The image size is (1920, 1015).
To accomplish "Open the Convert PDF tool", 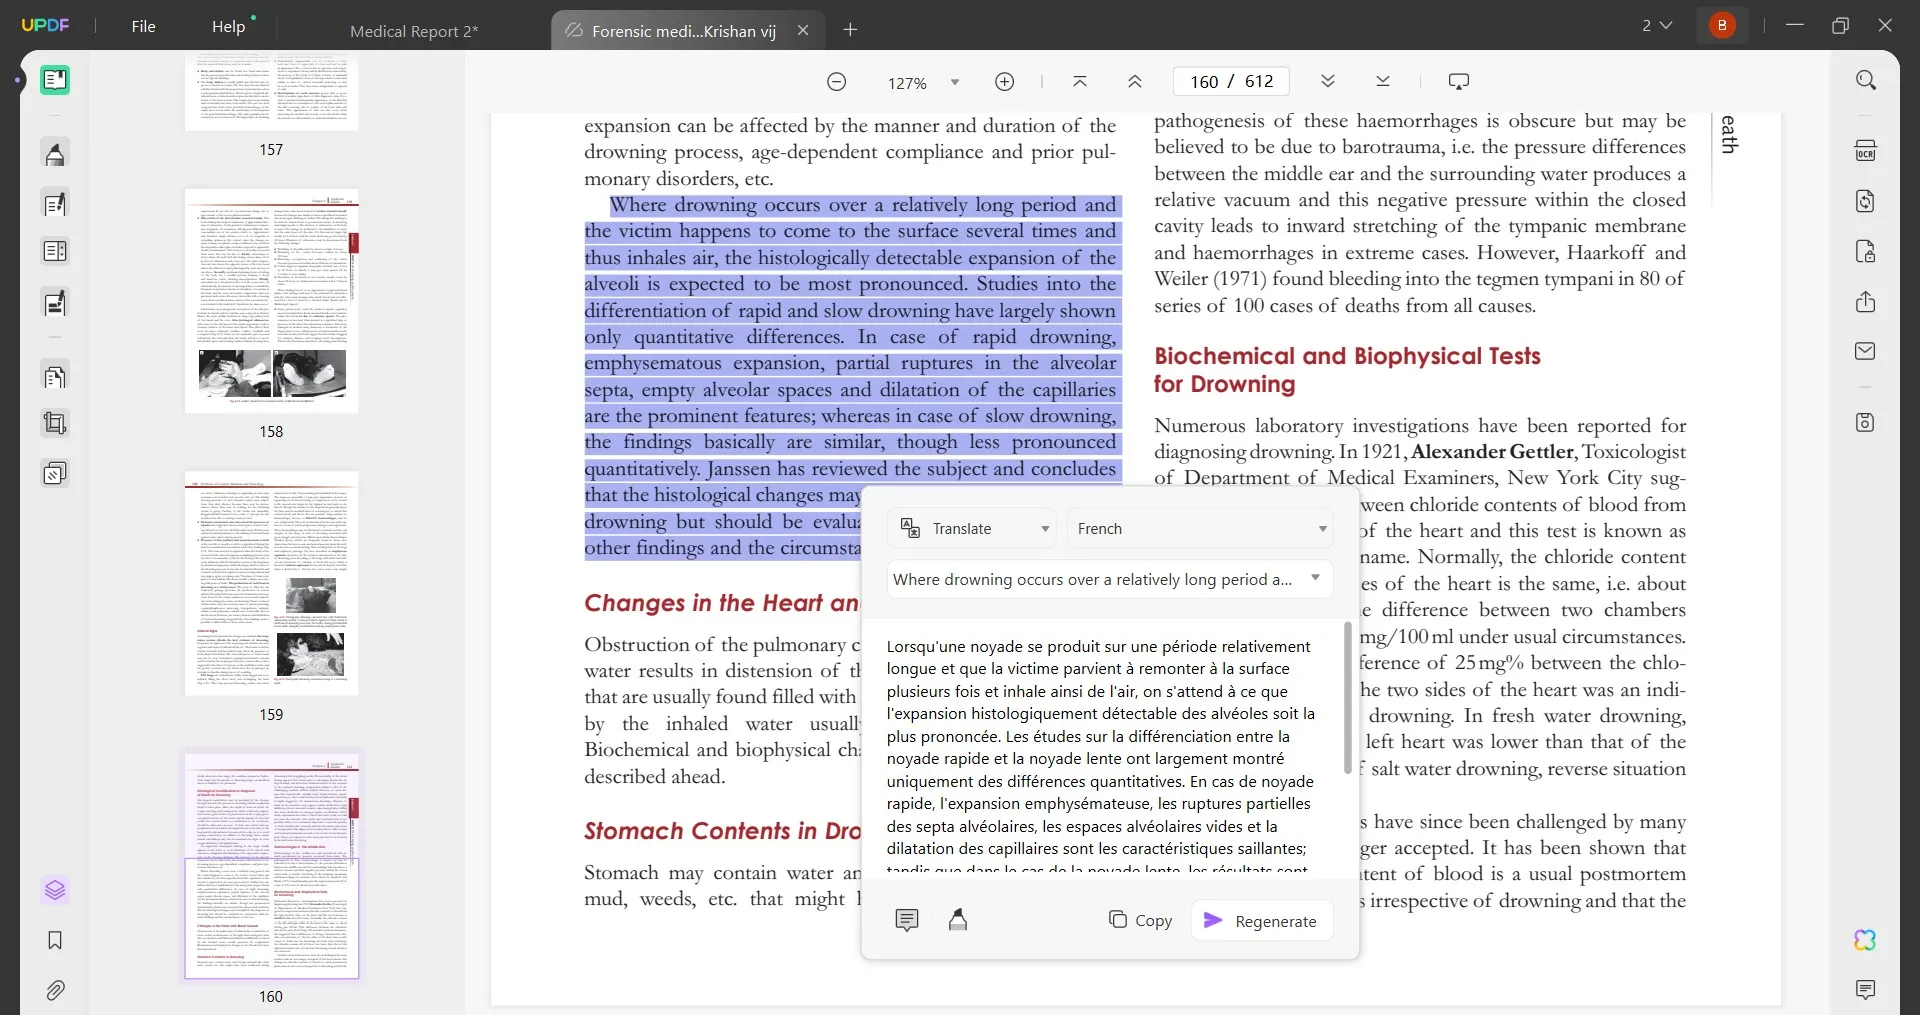I will point(1865,201).
